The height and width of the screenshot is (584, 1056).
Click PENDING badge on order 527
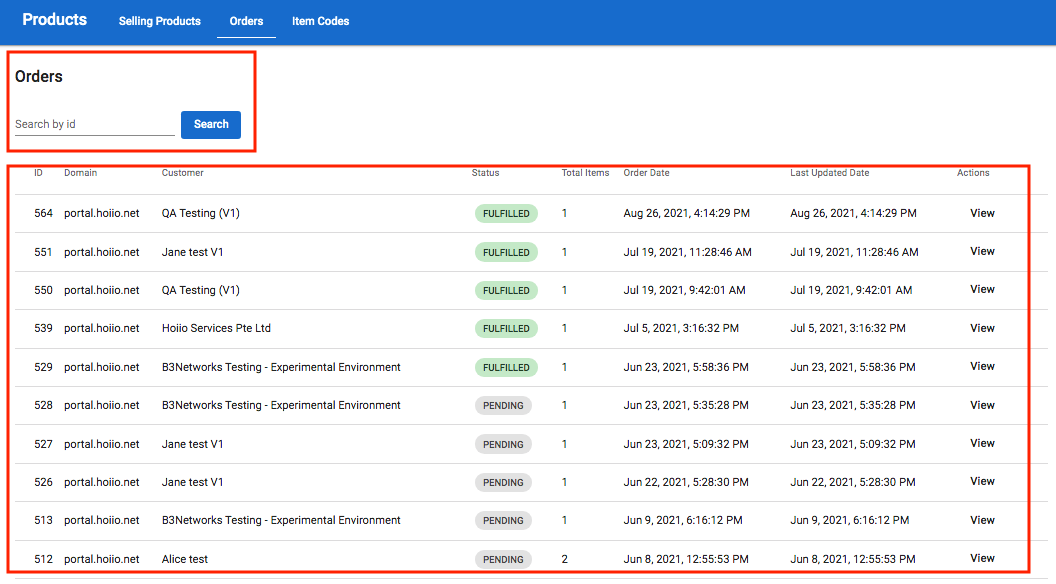coord(503,444)
